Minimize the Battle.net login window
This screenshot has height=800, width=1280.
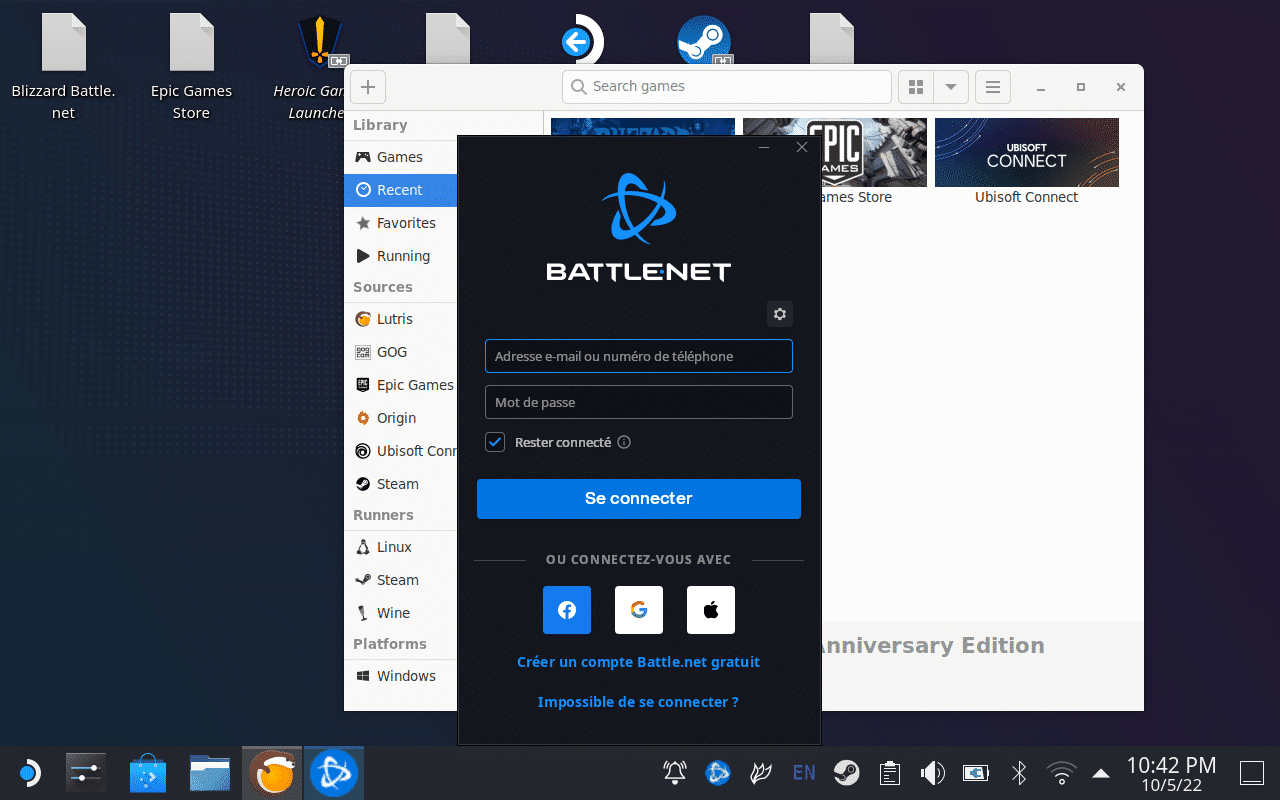tap(764, 148)
